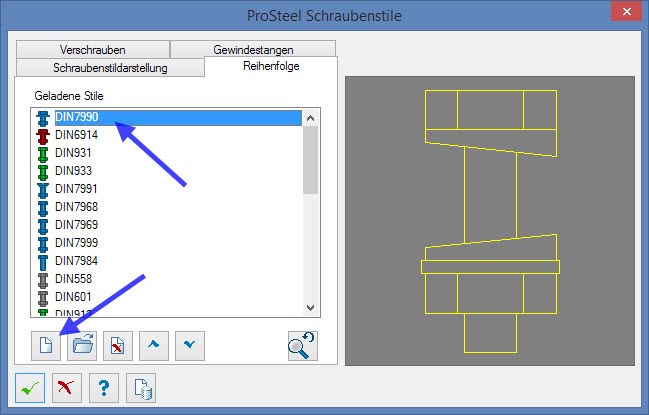Close the ProSteel Schraubenstile dialog

click(627, 12)
